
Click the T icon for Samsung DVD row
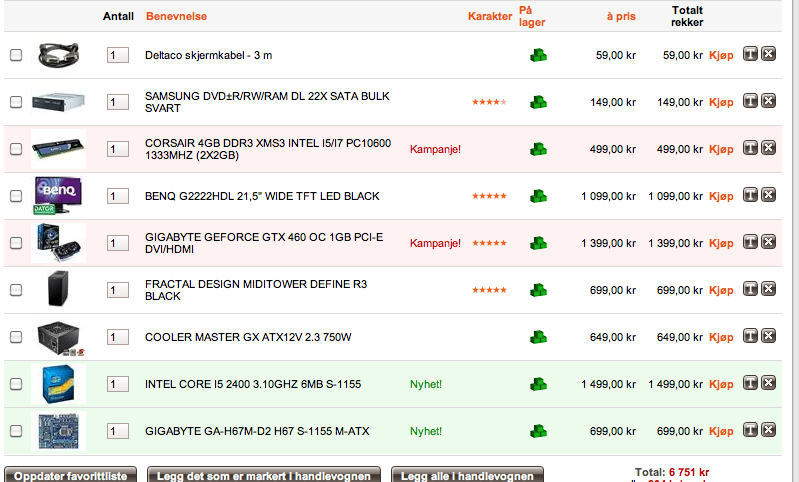(x=750, y=100)
